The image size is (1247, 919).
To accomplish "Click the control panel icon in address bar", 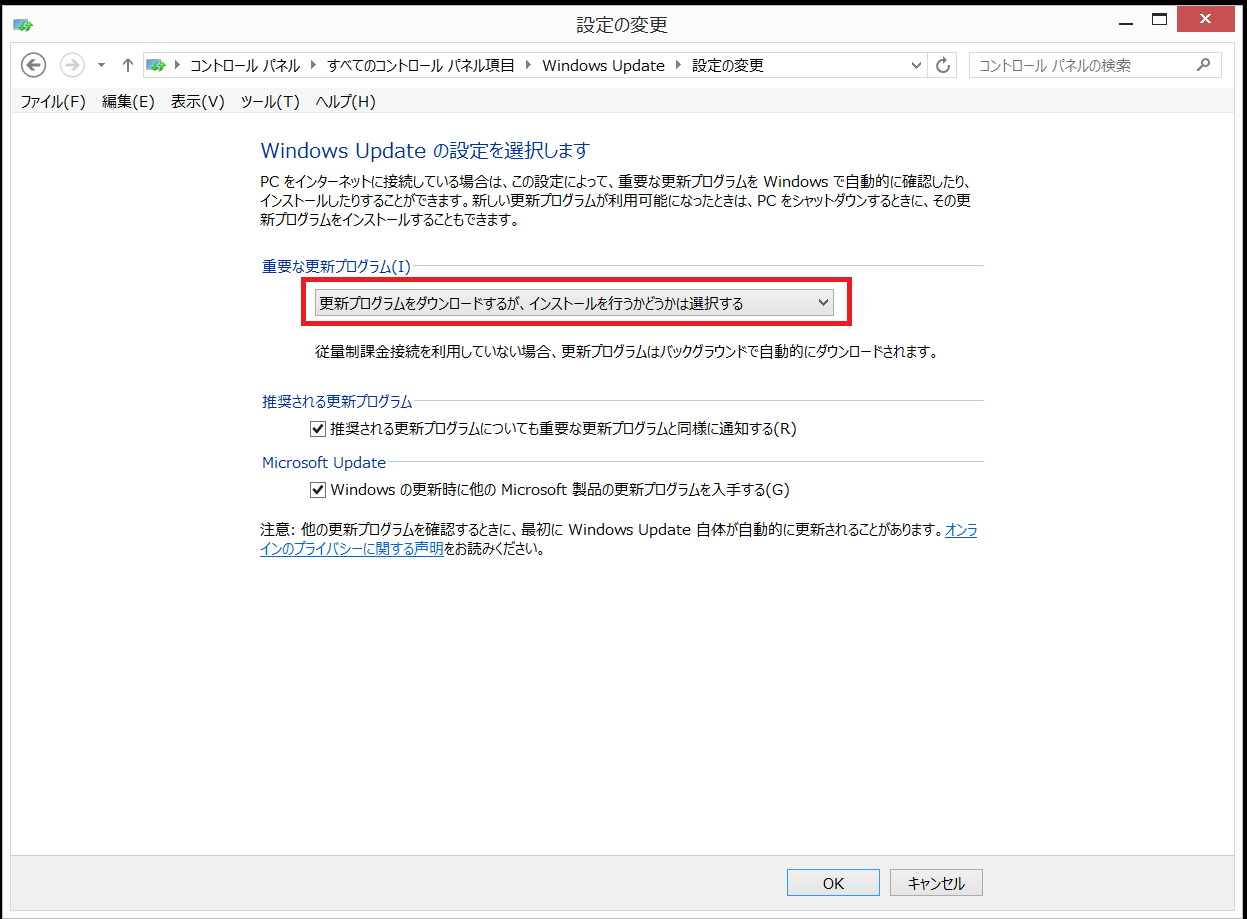I will 157,65.
